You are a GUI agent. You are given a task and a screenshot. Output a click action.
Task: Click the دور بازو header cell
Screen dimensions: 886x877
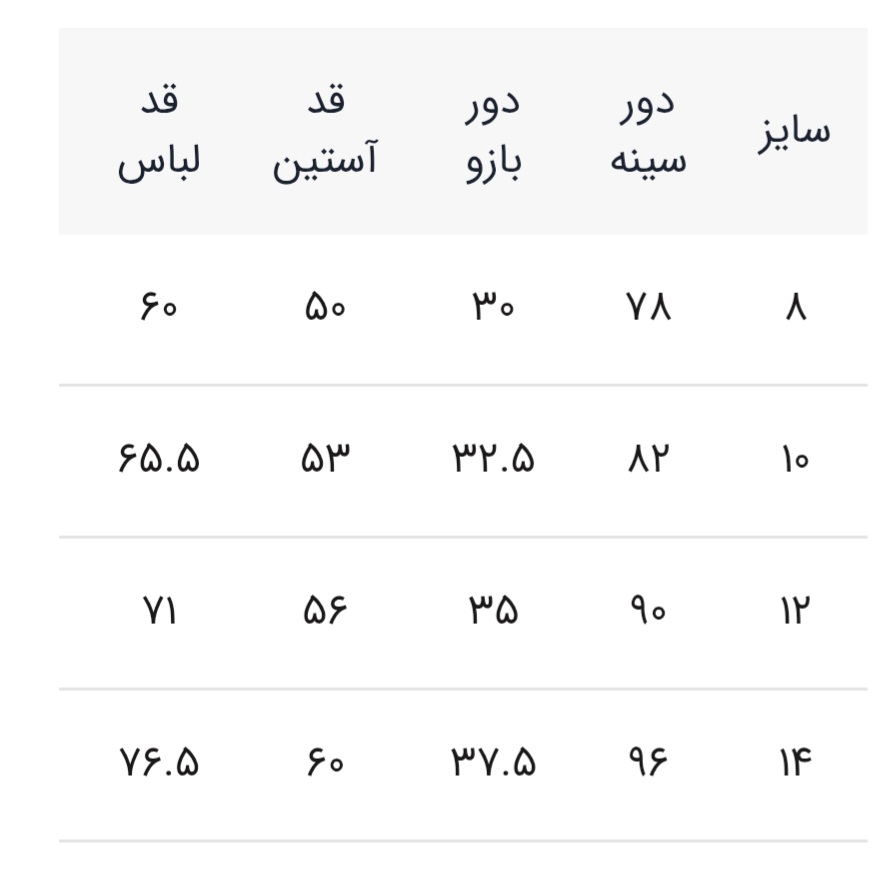[x=494, y=132]
